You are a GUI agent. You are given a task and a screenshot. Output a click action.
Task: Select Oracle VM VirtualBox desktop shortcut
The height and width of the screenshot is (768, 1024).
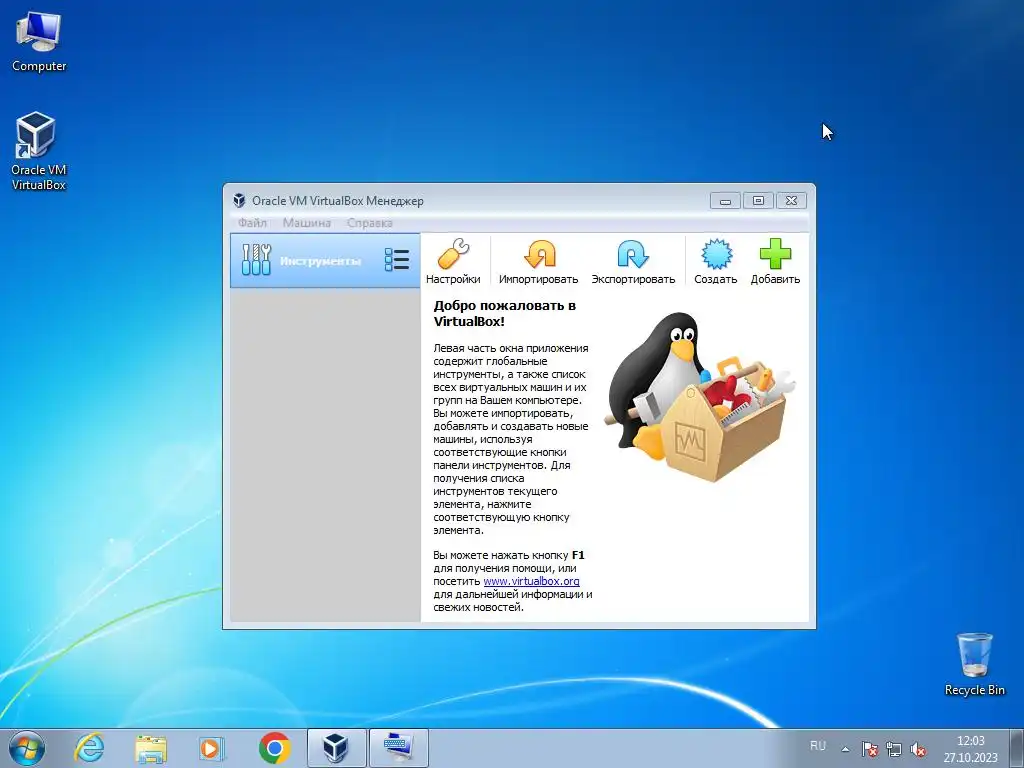[39, 152]
